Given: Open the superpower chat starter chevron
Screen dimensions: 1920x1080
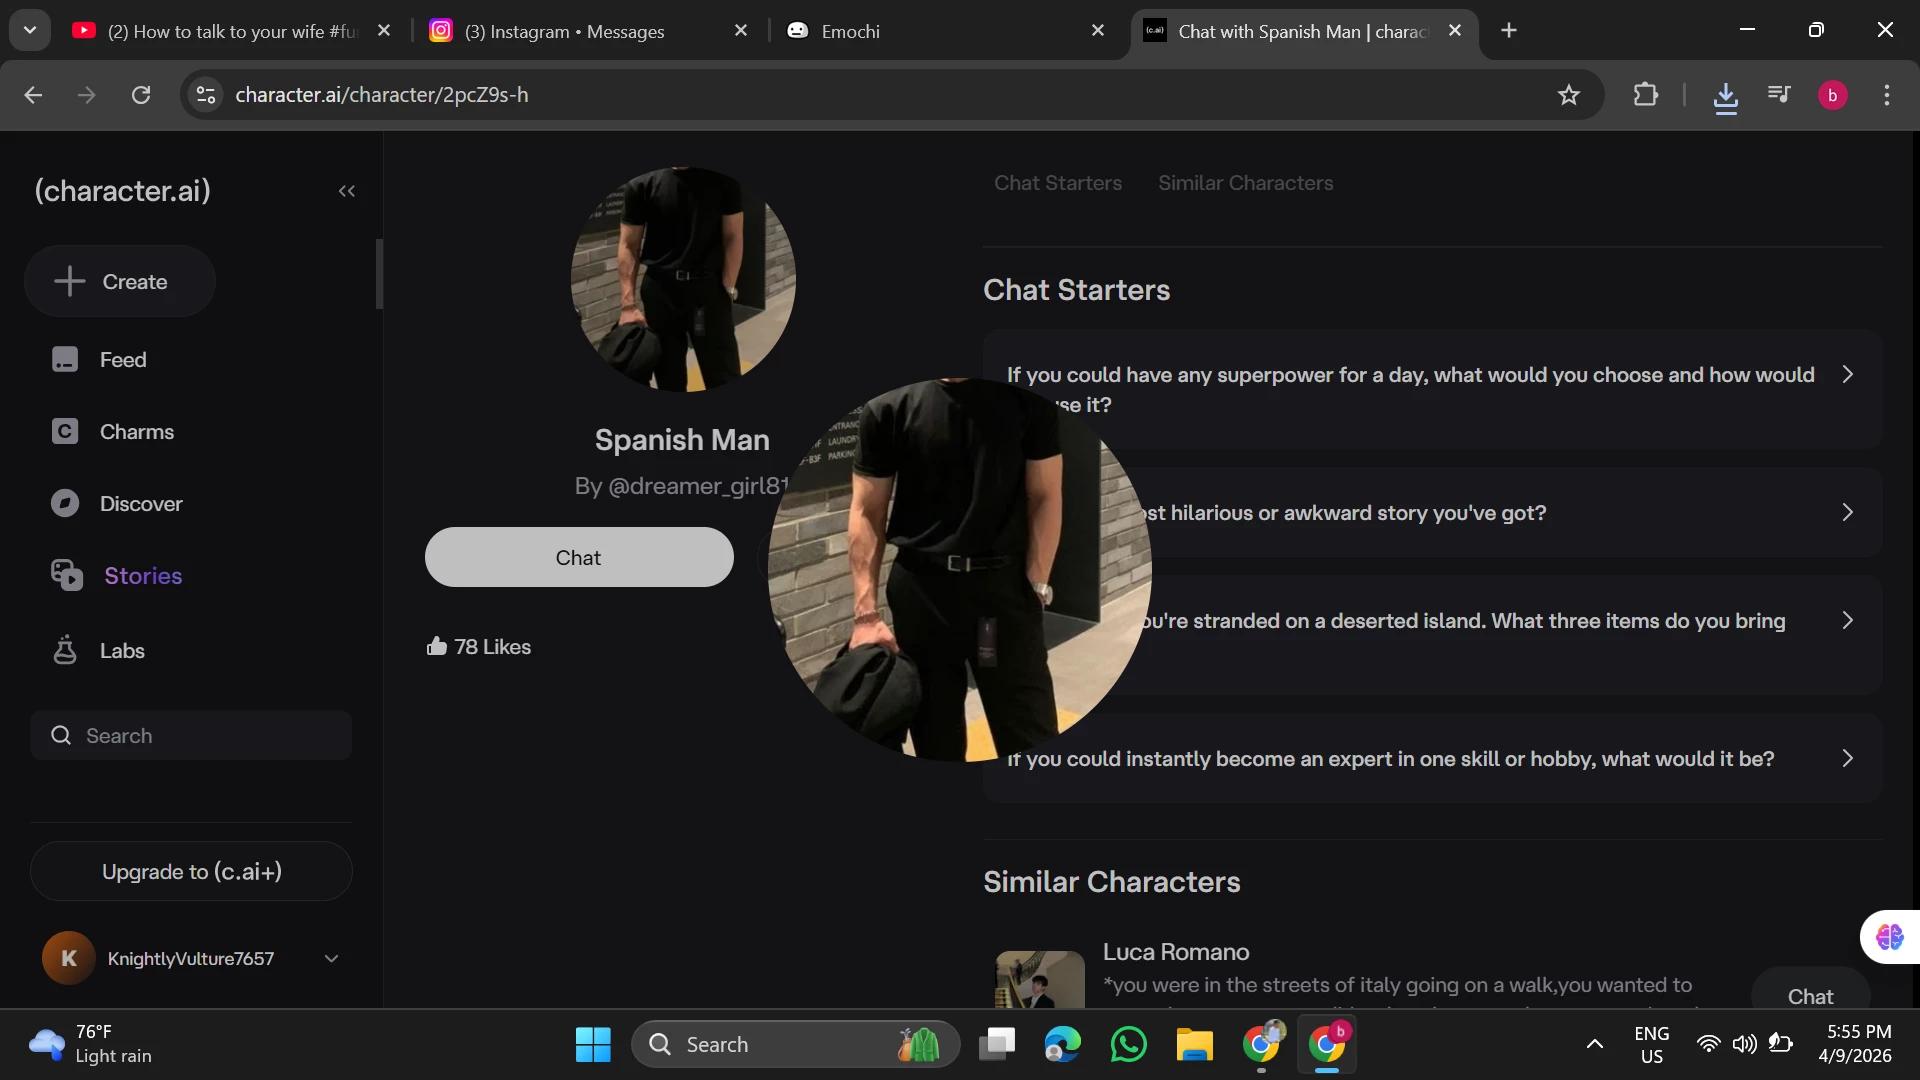Looking at the screenshot, I should [x=1847, y=374].
